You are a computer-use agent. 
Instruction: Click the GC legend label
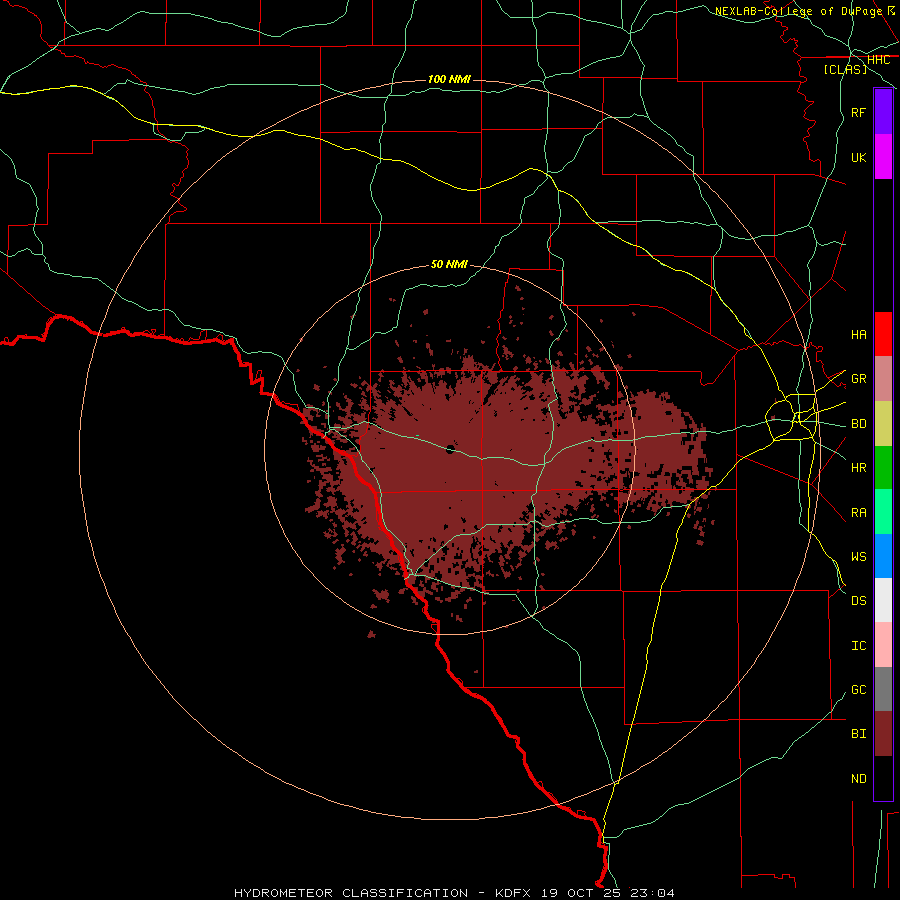tap(858, 689)
